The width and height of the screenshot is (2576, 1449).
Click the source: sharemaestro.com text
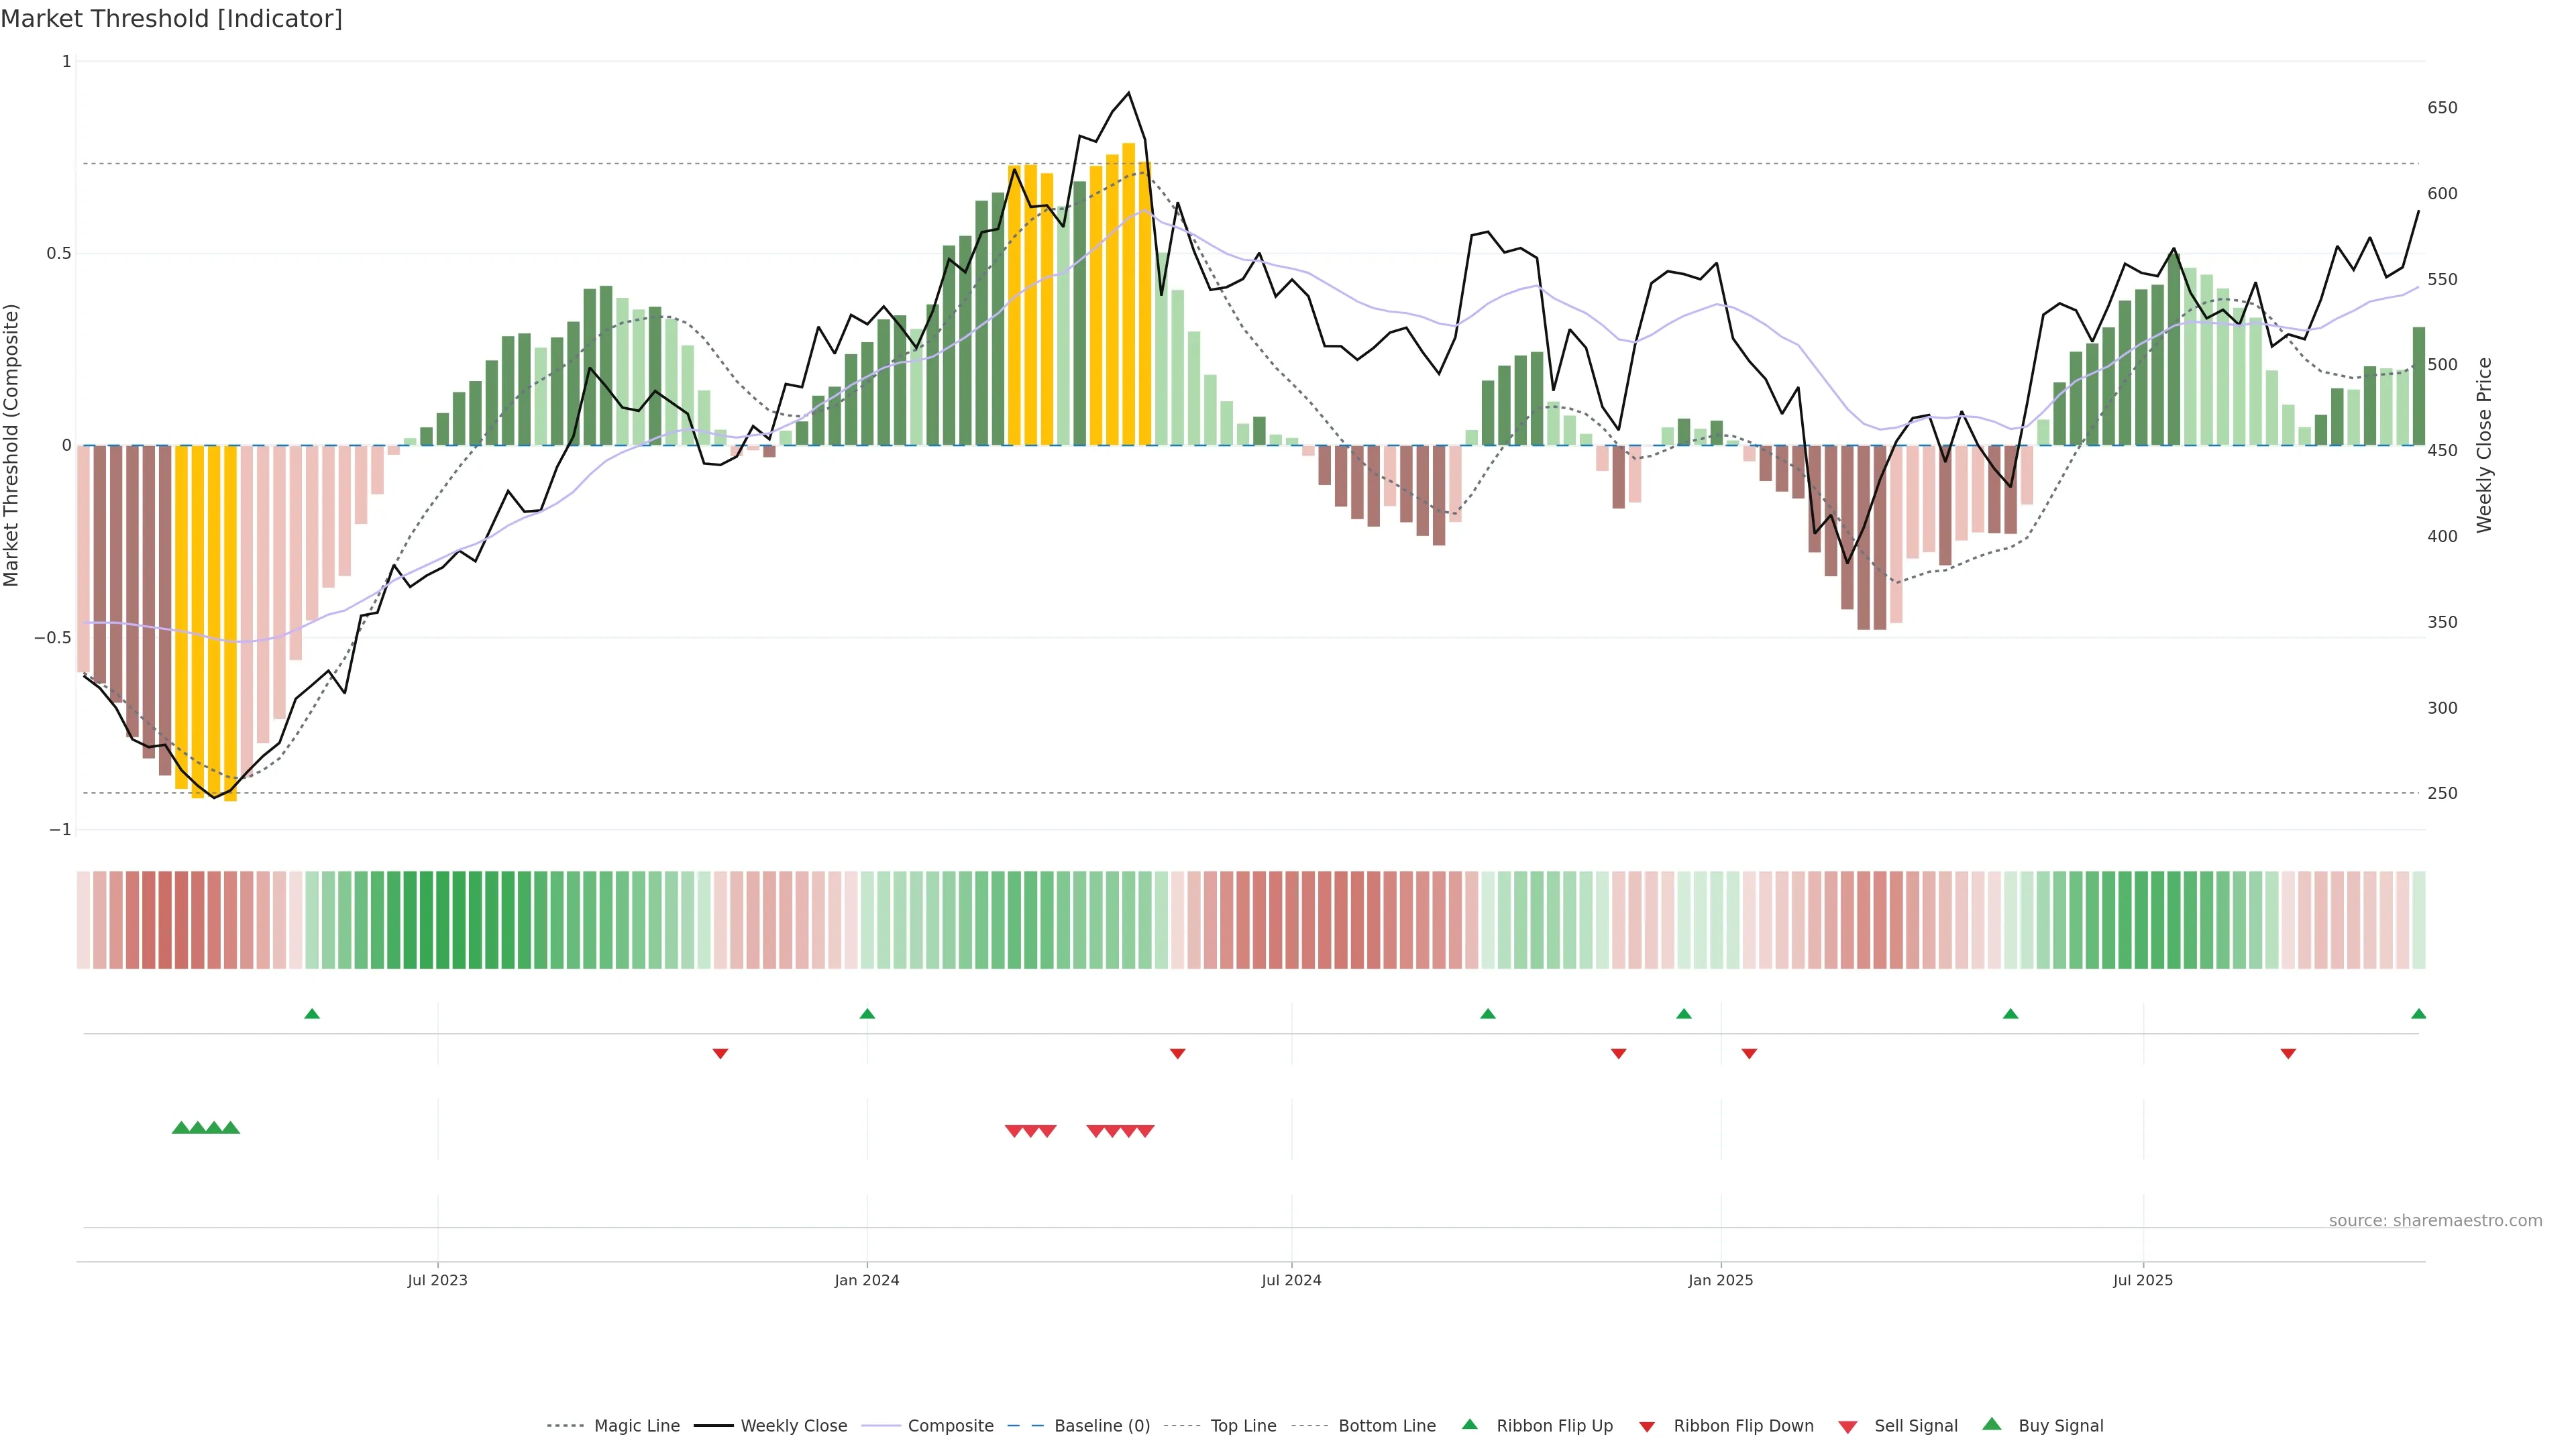2435,1221
